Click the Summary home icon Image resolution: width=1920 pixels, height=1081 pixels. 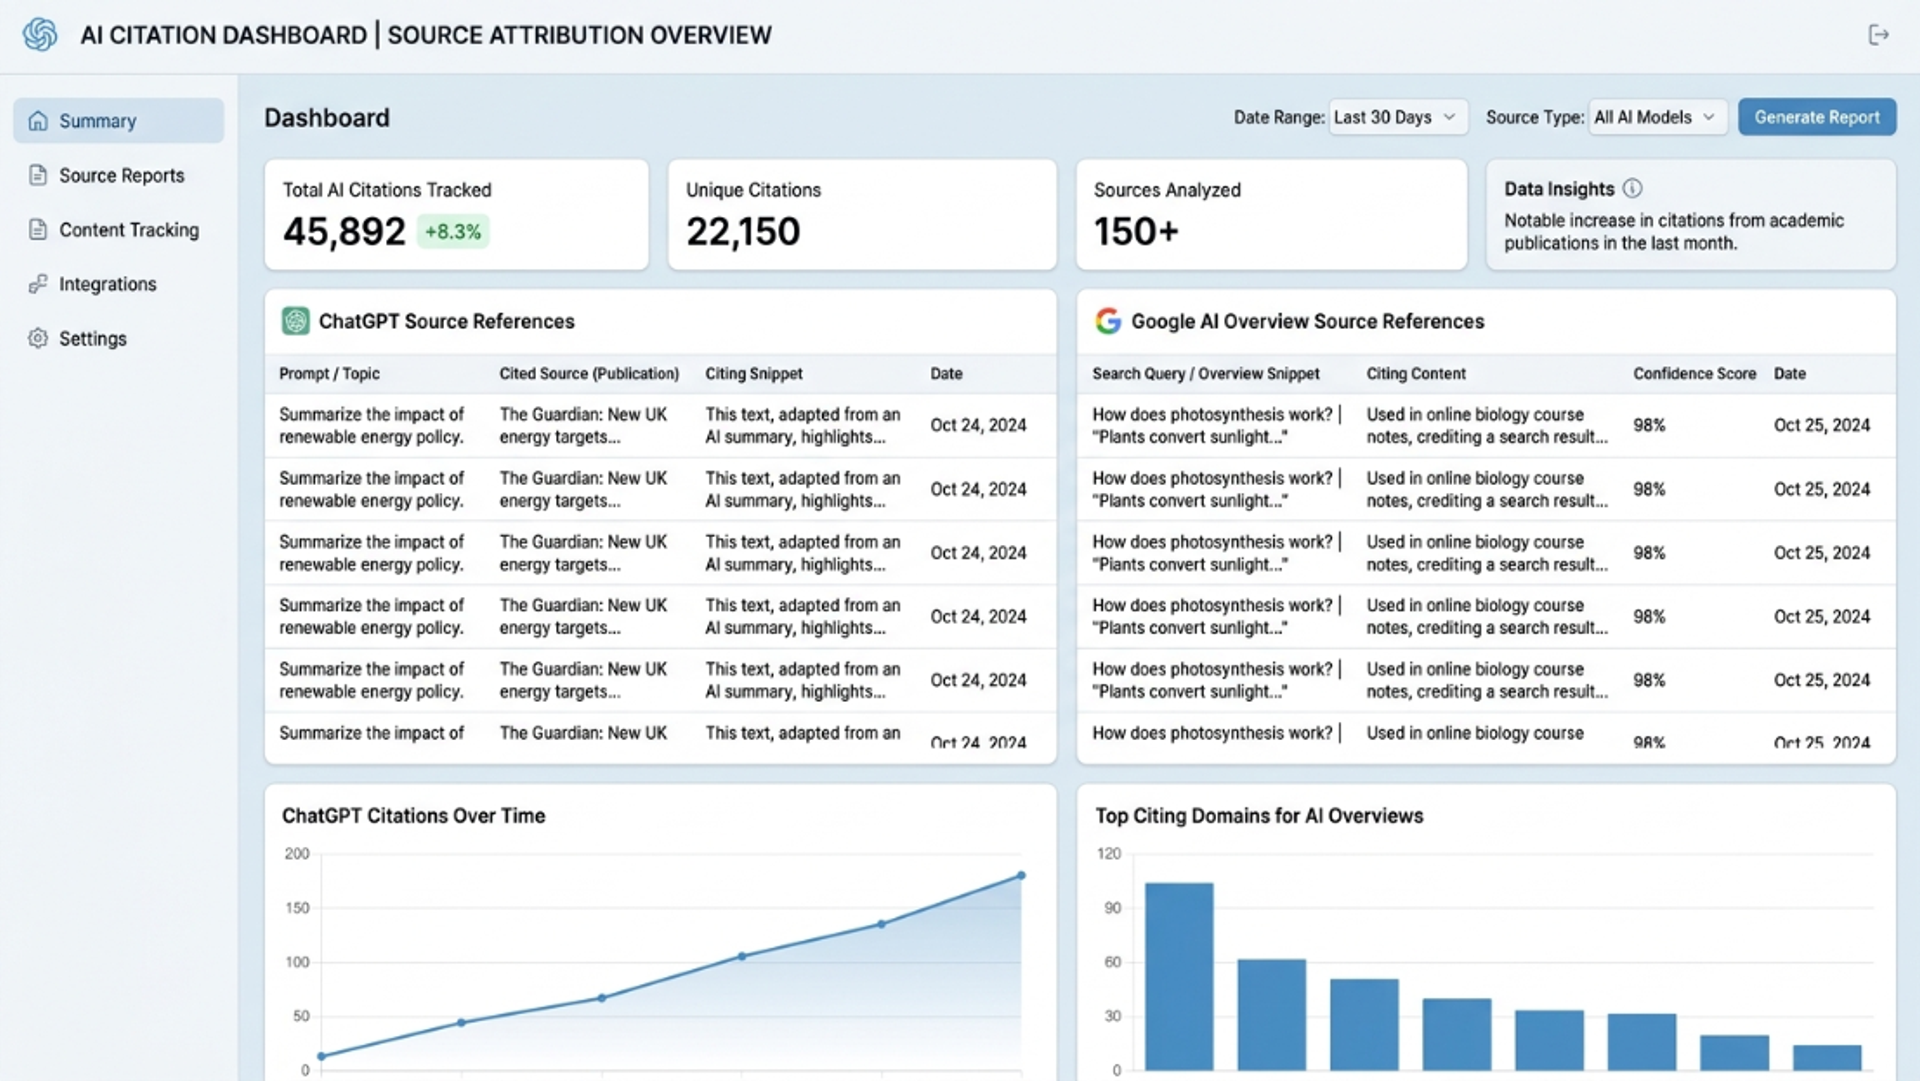(x=38, y=121)
